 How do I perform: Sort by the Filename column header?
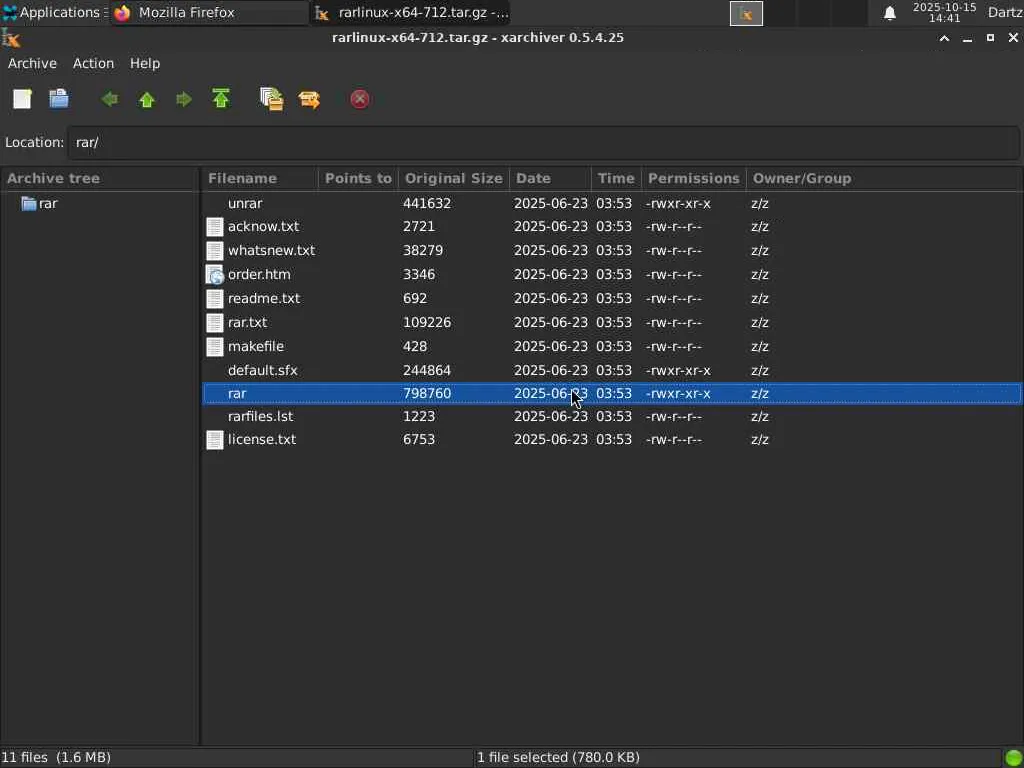(x=259, y=178)
